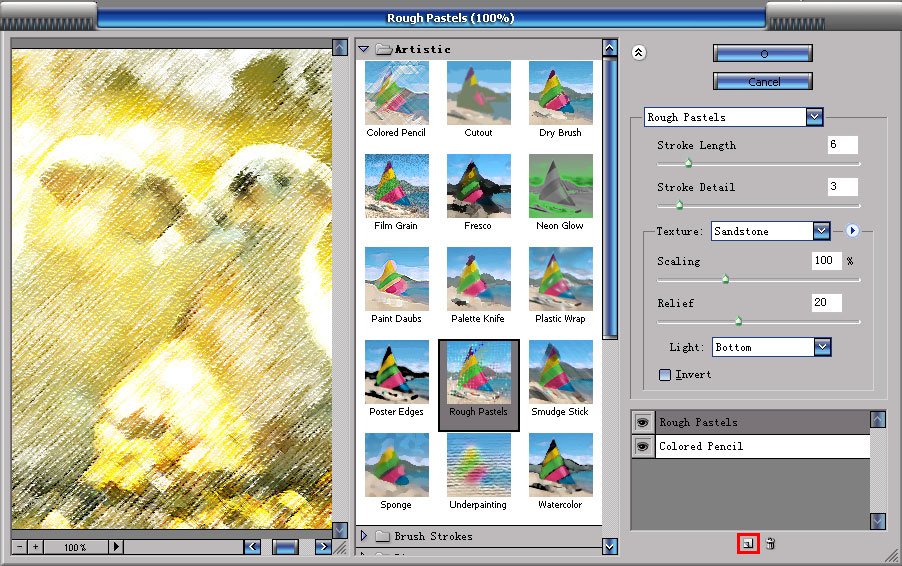Click the delete effect layer trash icon

click(770, 544)
